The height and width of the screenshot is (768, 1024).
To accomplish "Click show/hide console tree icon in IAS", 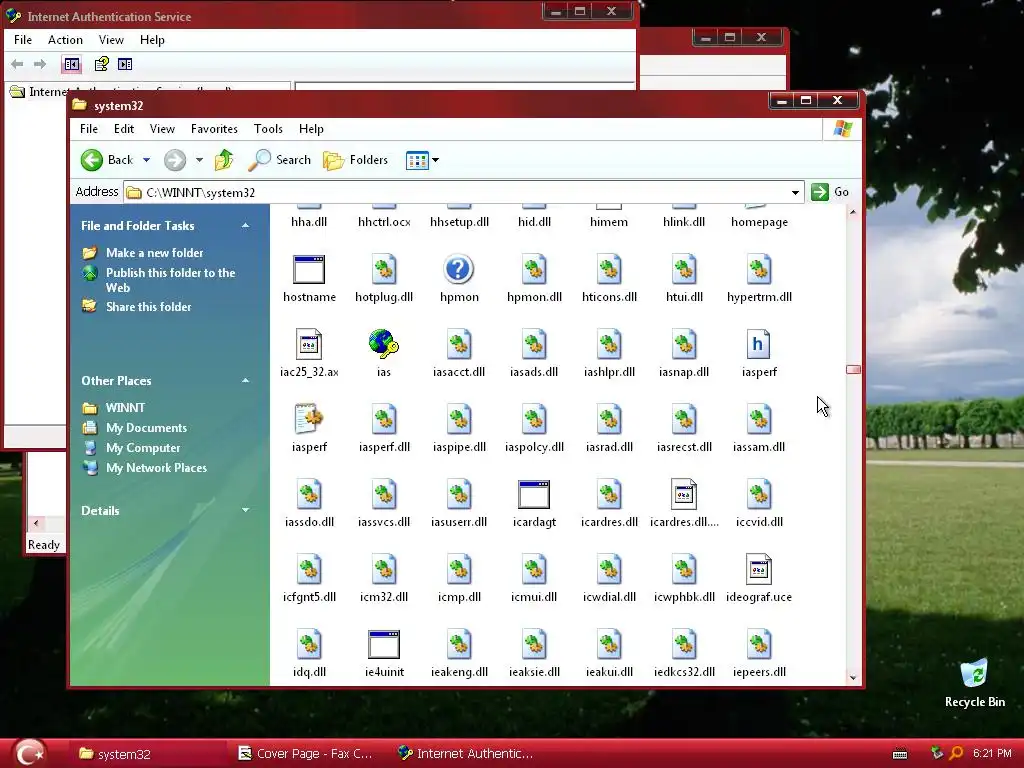I will point(72,64).
